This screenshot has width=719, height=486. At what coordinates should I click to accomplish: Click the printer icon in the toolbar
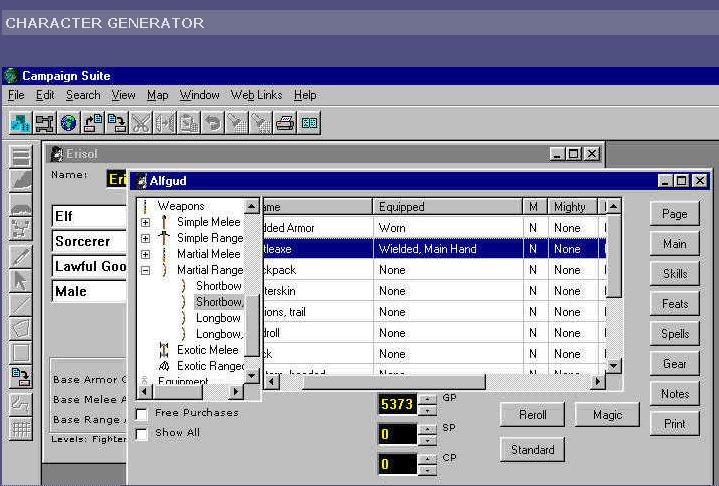285,123
